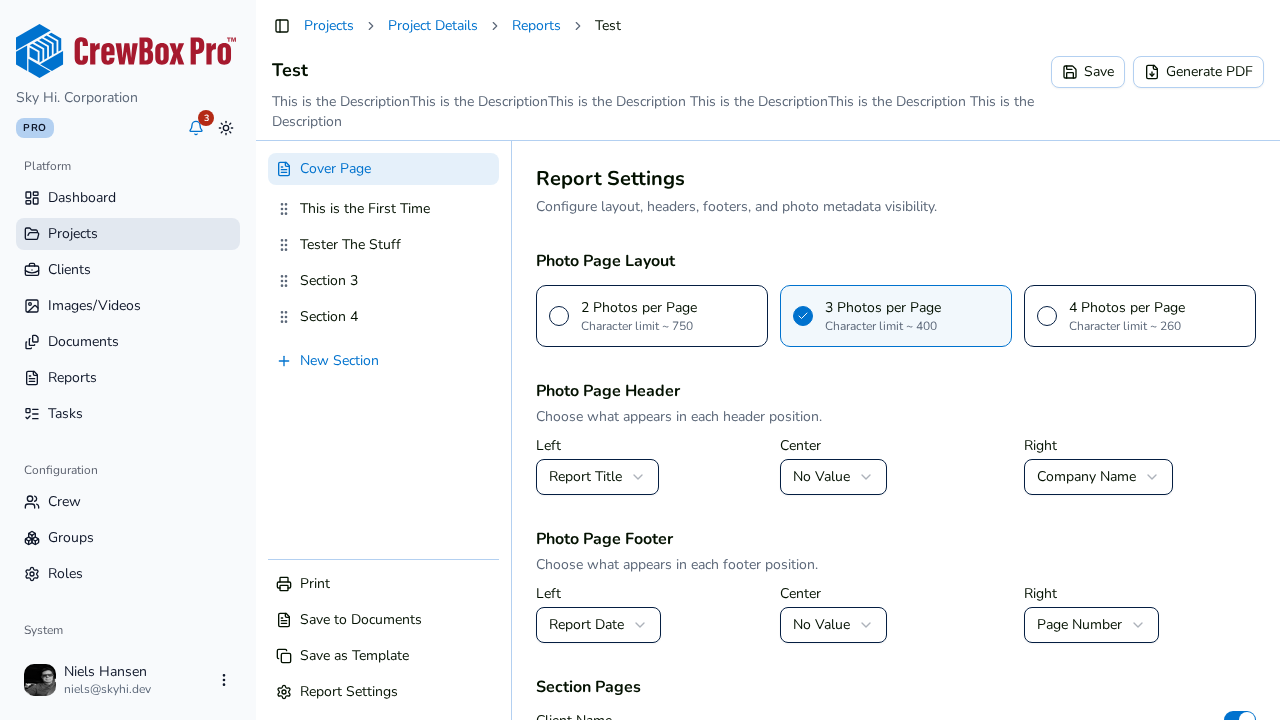The height and width of the screenshot is (720, 1280).
Task: Follow Project Details breadcrumb link
Action: (x=433, y=26)
